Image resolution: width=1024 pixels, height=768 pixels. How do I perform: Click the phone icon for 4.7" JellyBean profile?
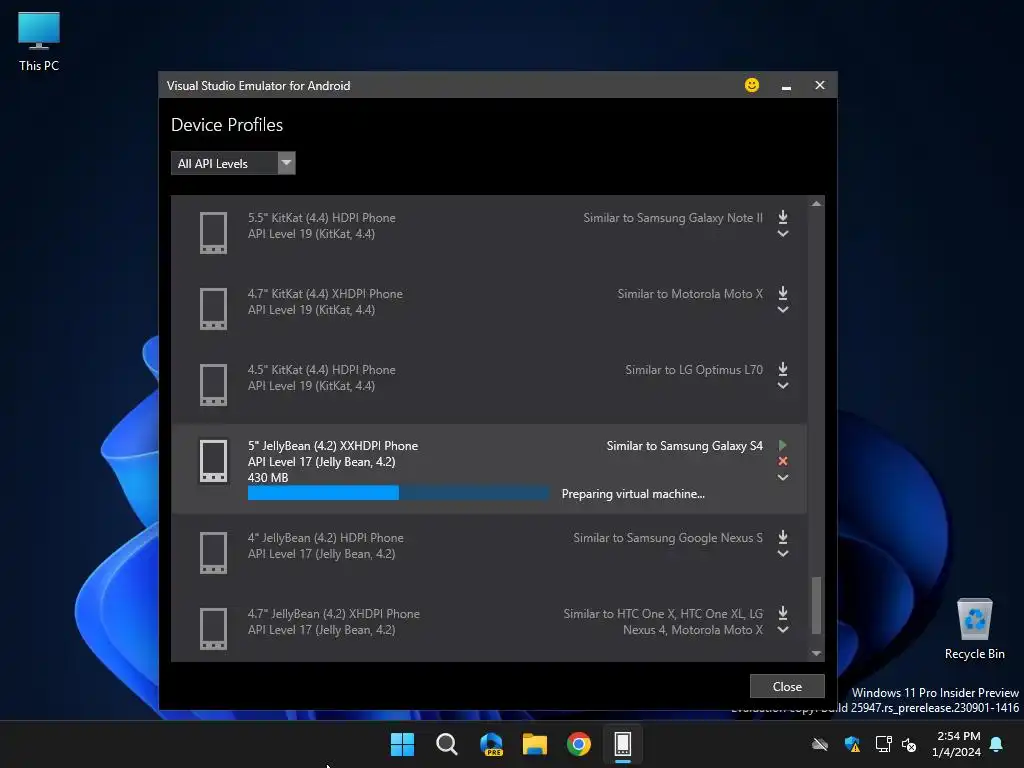213,628
